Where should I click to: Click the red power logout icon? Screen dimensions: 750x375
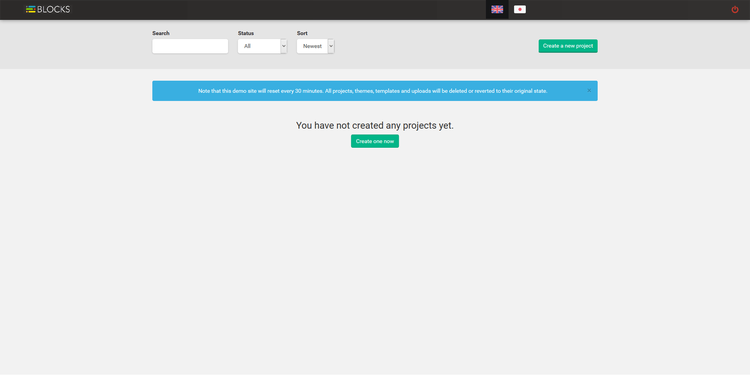735,10
